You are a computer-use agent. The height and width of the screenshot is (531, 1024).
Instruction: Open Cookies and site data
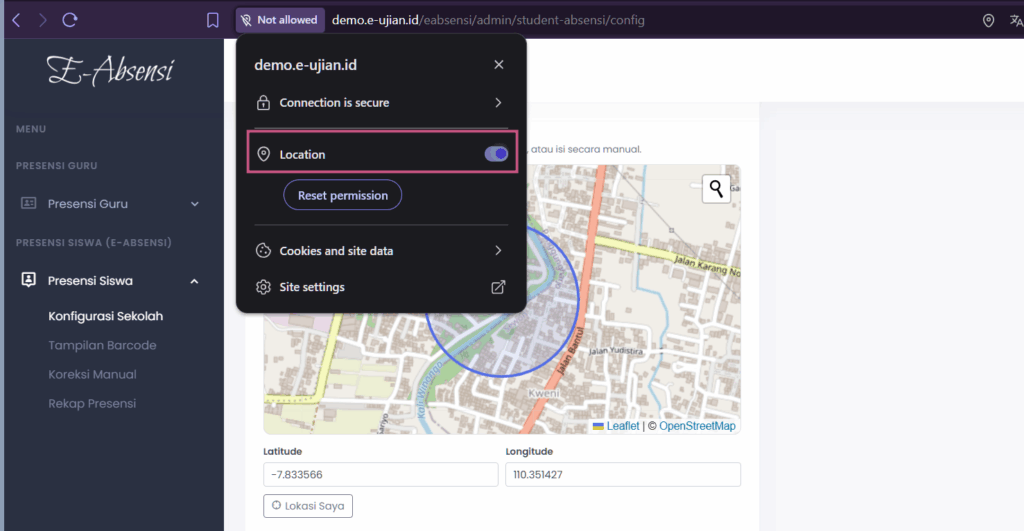(x=381, y=251)
